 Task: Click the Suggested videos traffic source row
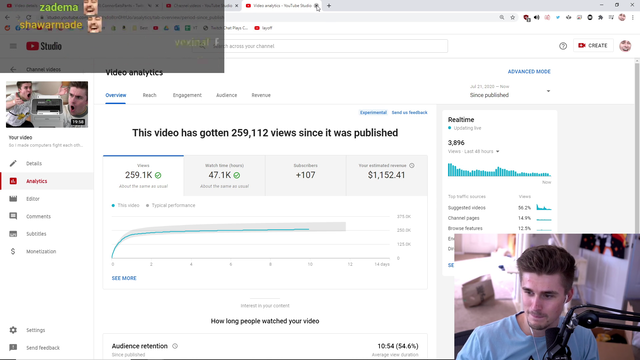pyautogui.click(x=500, y=207)
